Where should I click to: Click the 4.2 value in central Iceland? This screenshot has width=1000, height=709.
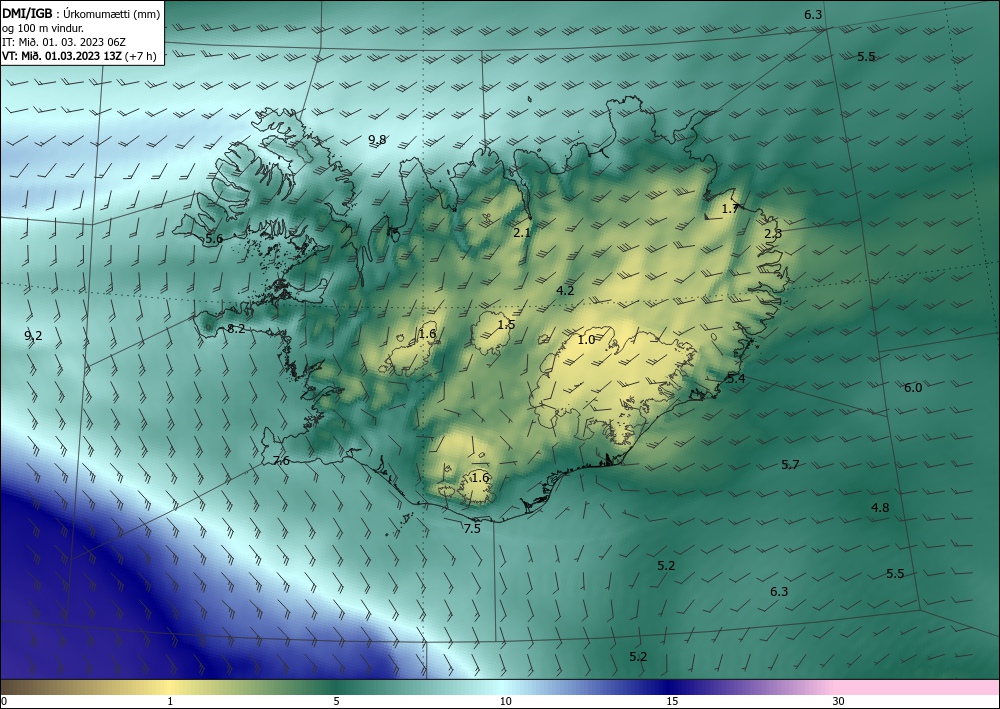565,291
